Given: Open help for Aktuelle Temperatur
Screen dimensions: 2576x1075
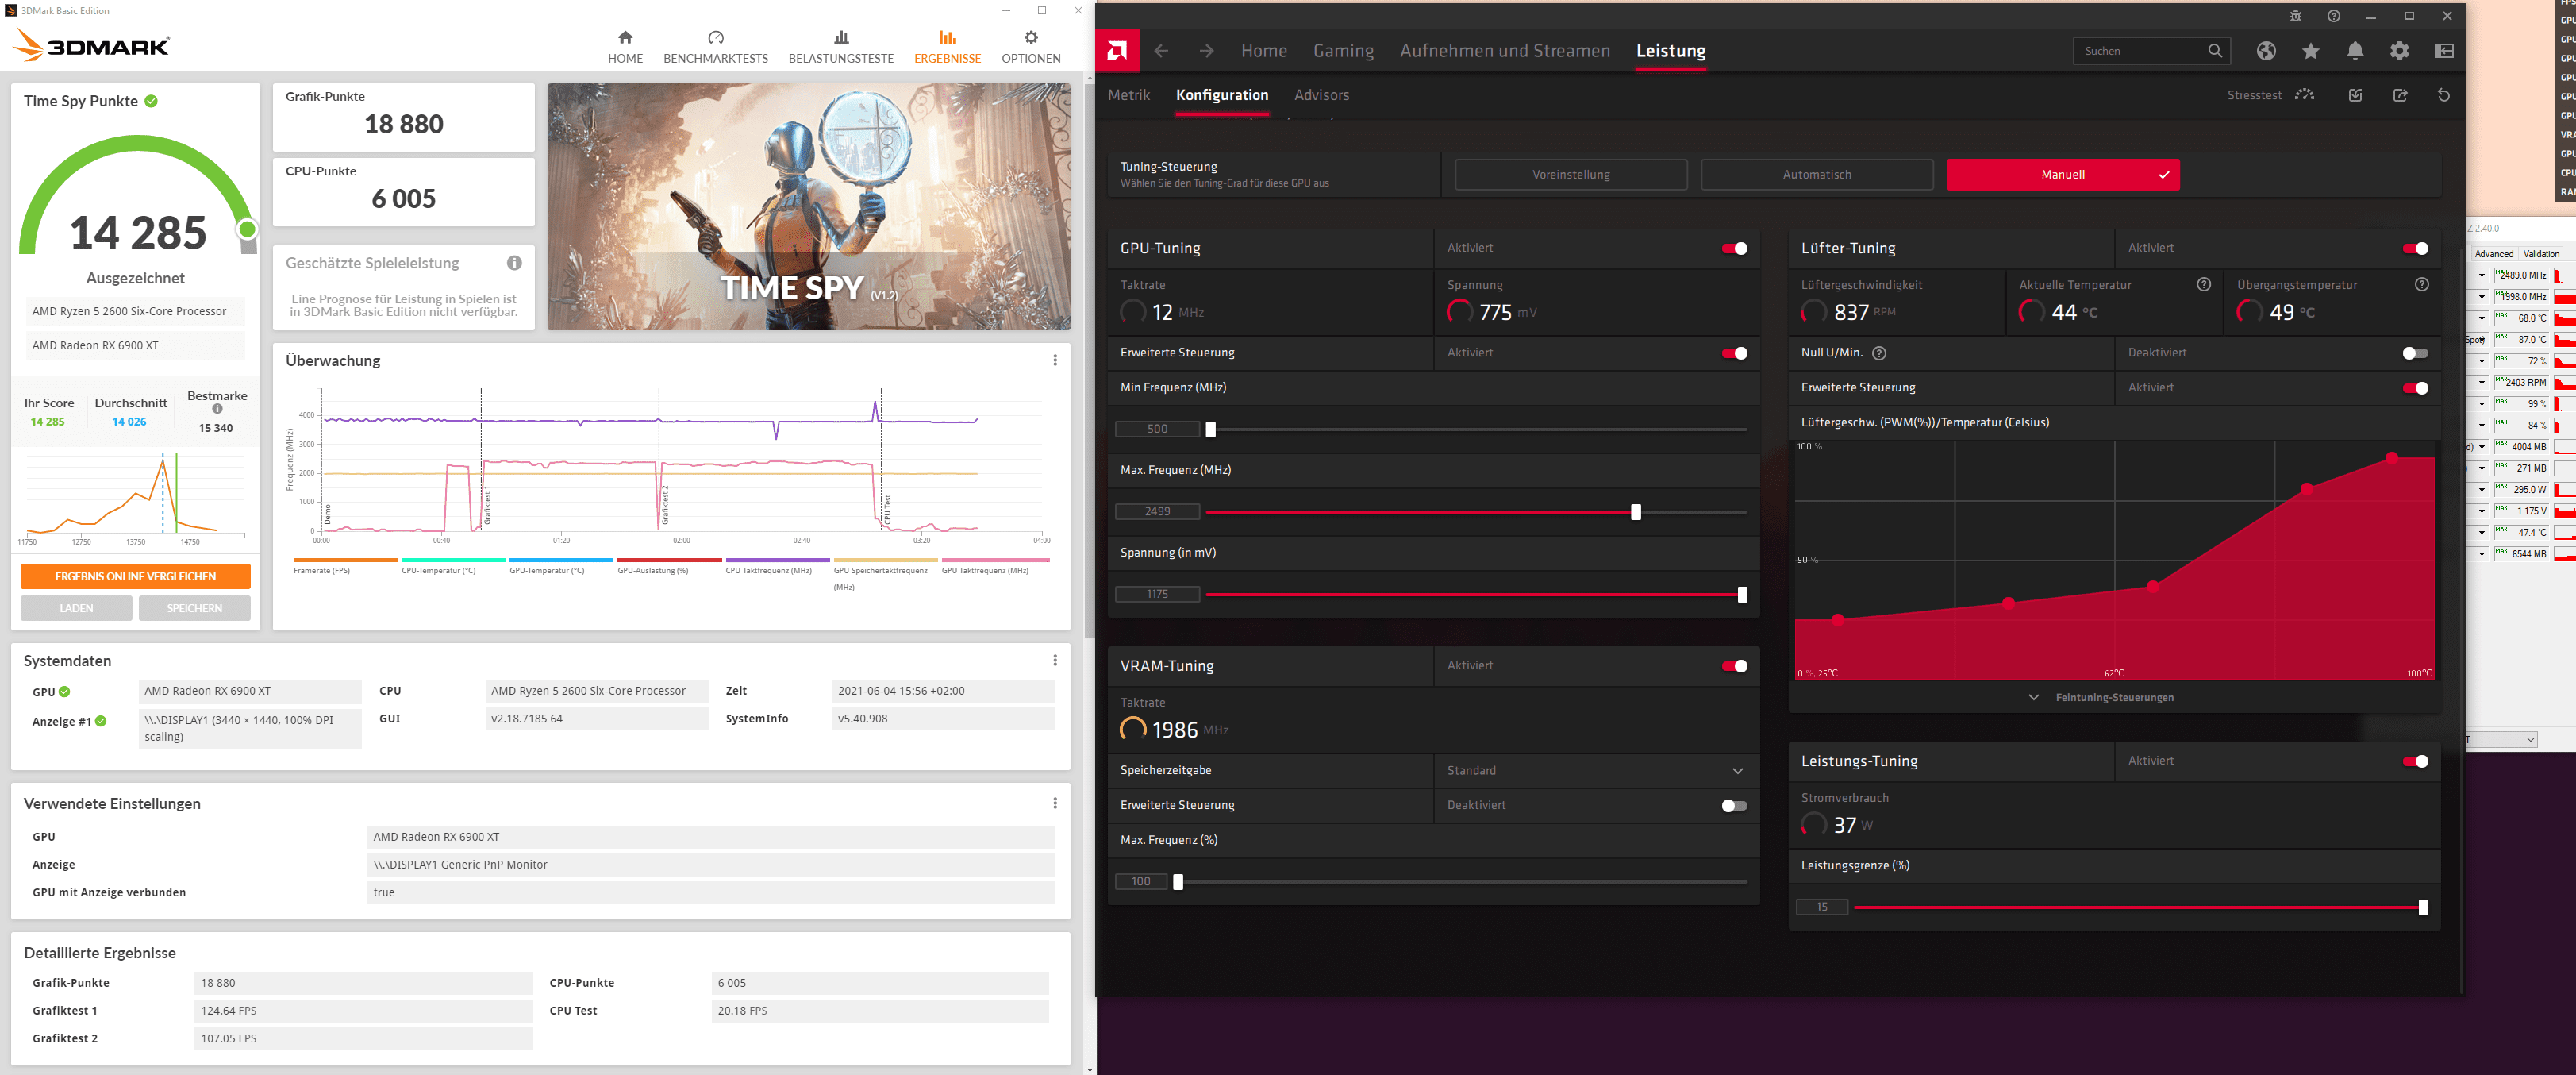Looking at the screenshot, I should [x=2204, y=285].
